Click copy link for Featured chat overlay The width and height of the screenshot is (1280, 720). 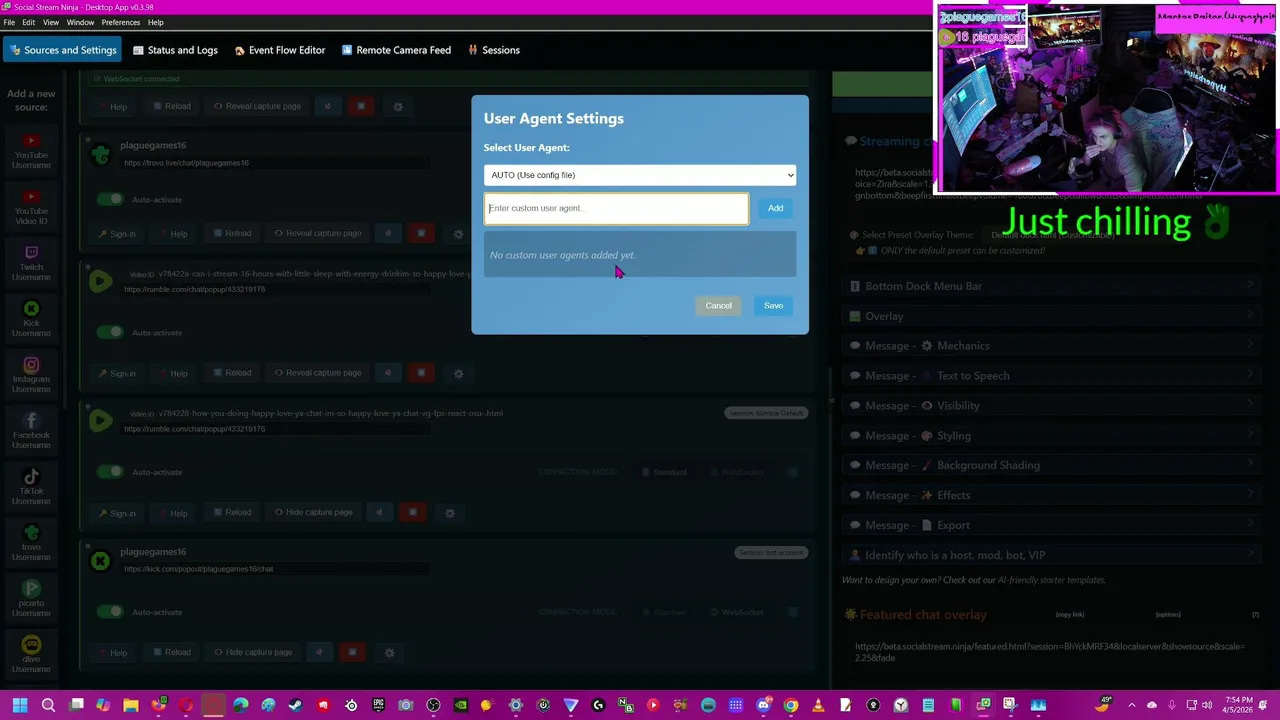tap(1069, 615)
